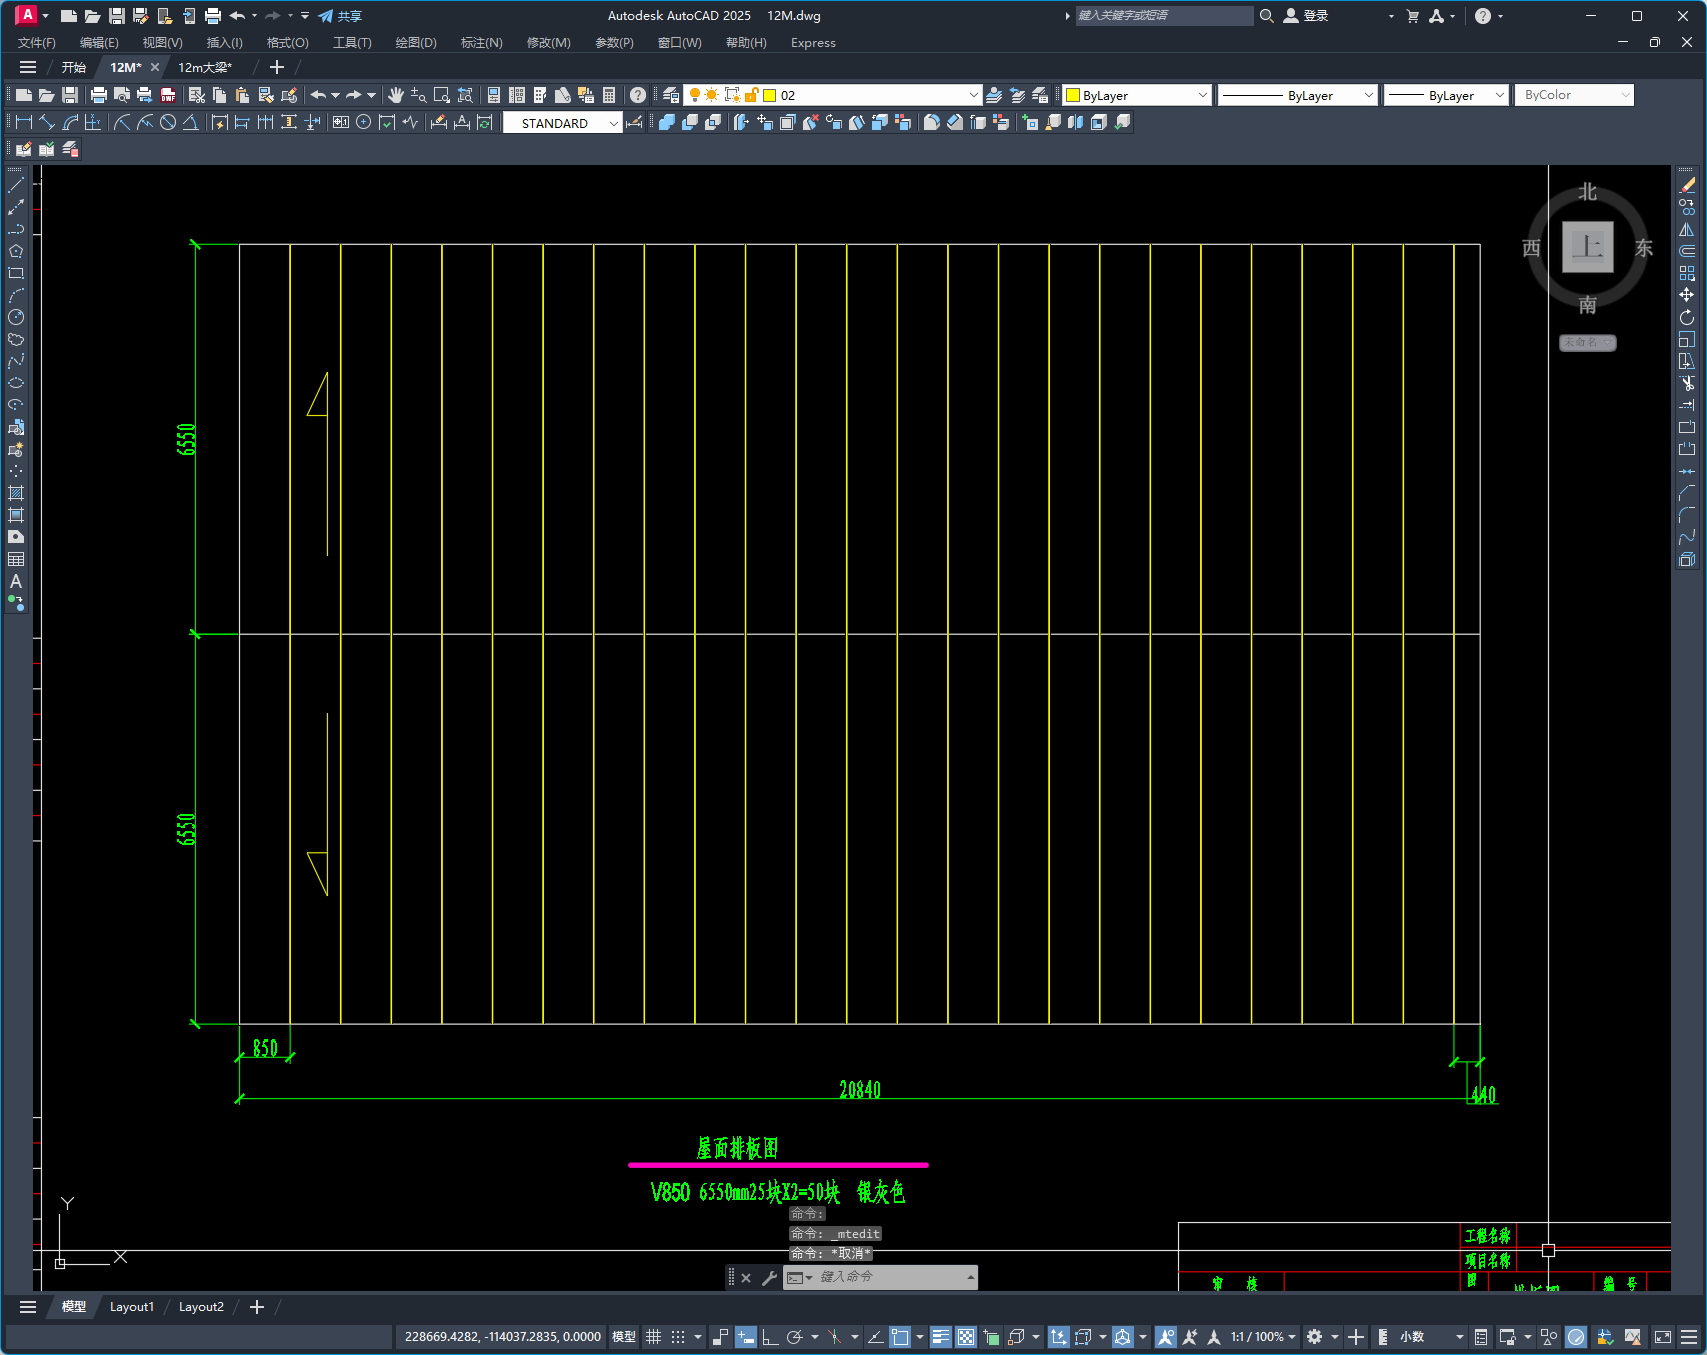Open the ByLayer color dropdown
Viewport: 1707px width, 1355px height.
point(1137,95)
